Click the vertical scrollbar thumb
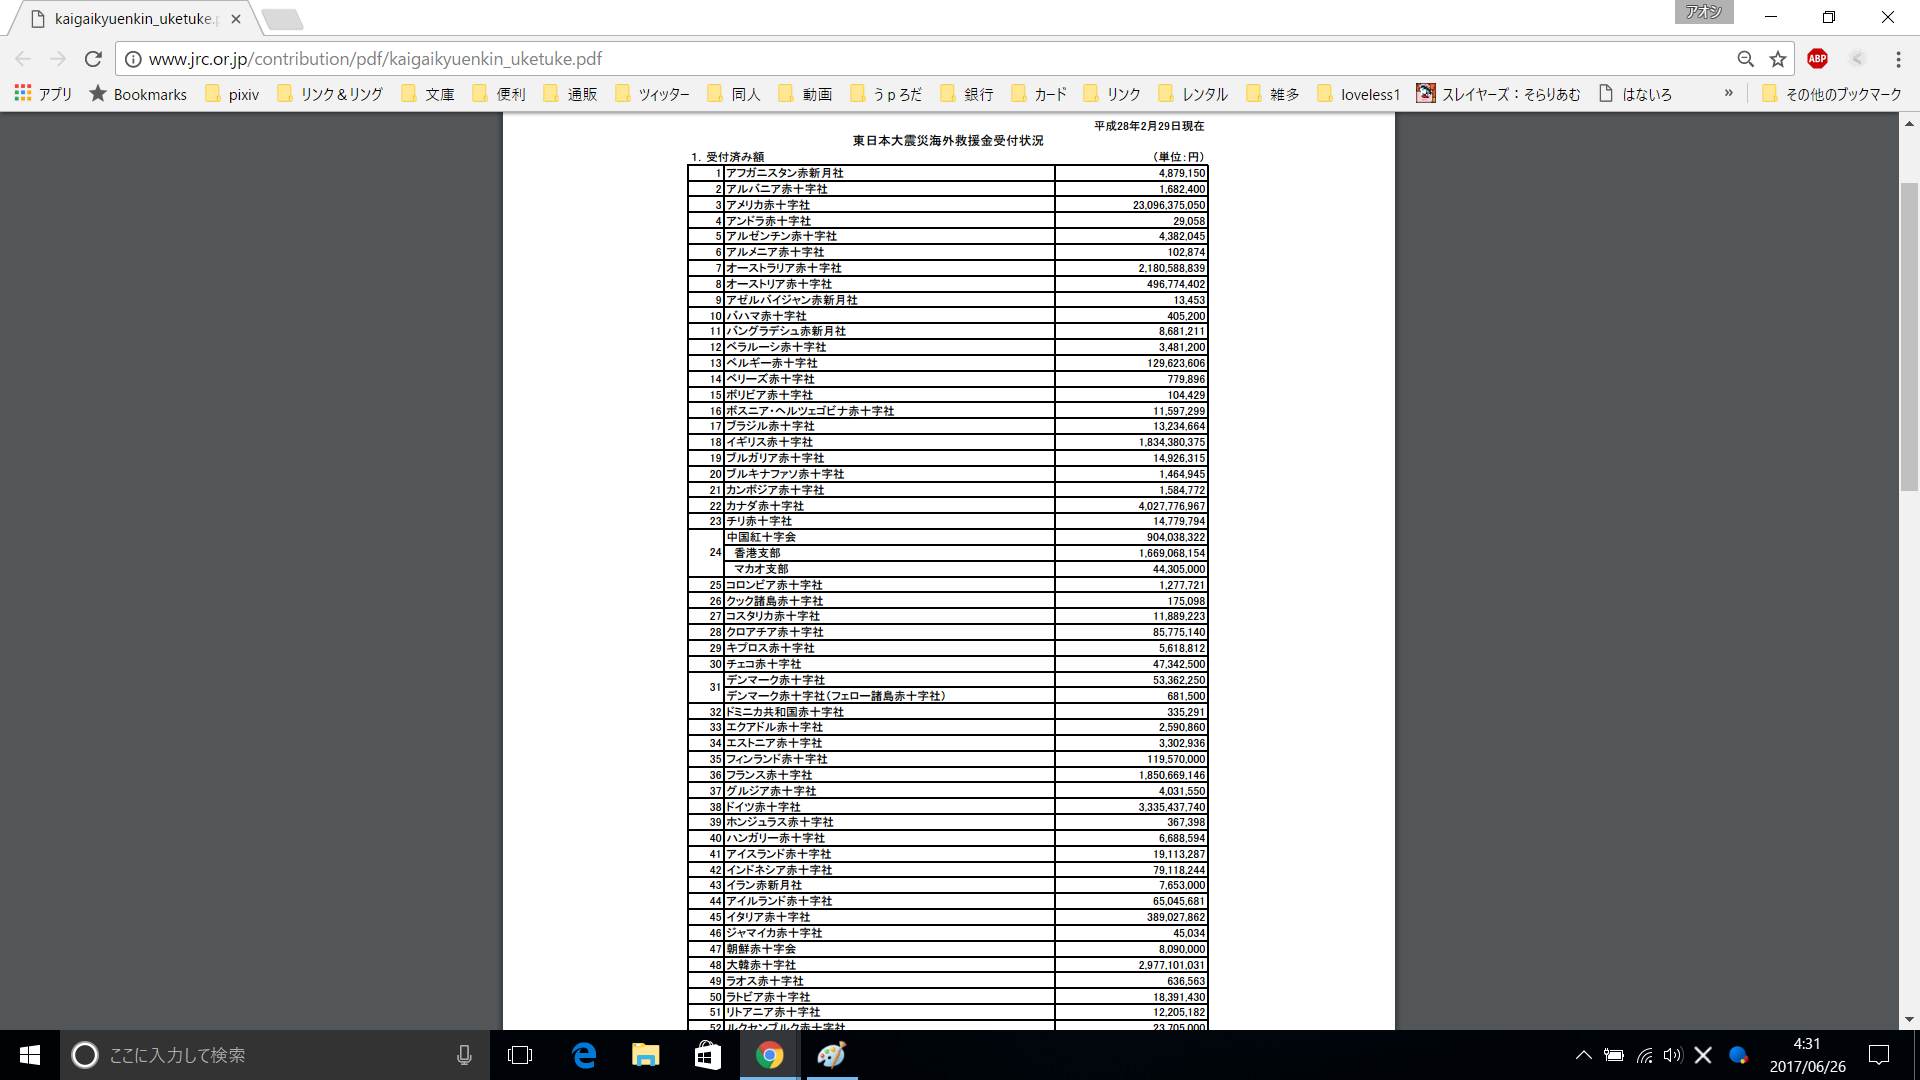Screen dimensions: 1920x1080 1909,335
